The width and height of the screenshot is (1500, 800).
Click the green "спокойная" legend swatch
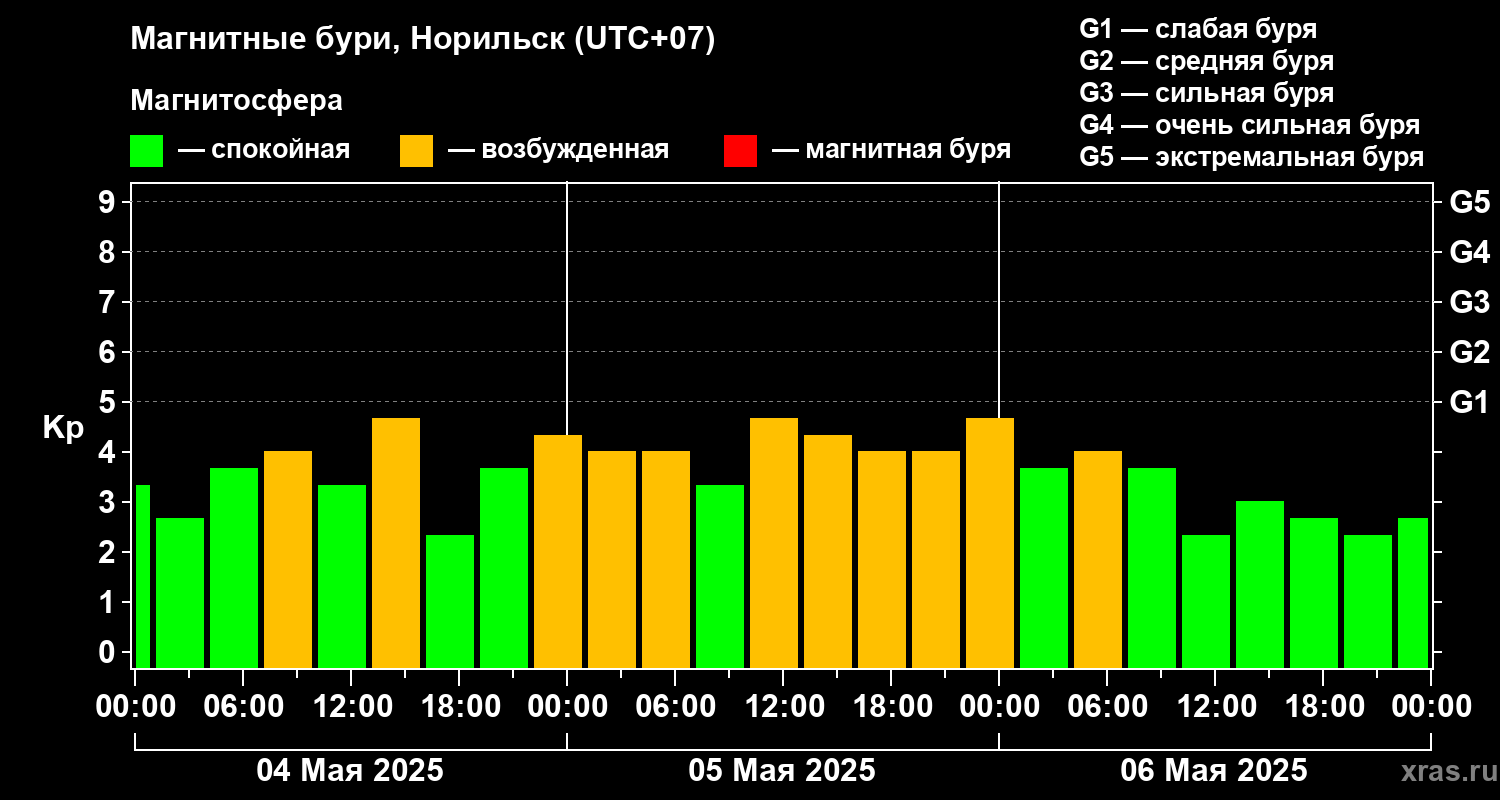click(146, 151)
